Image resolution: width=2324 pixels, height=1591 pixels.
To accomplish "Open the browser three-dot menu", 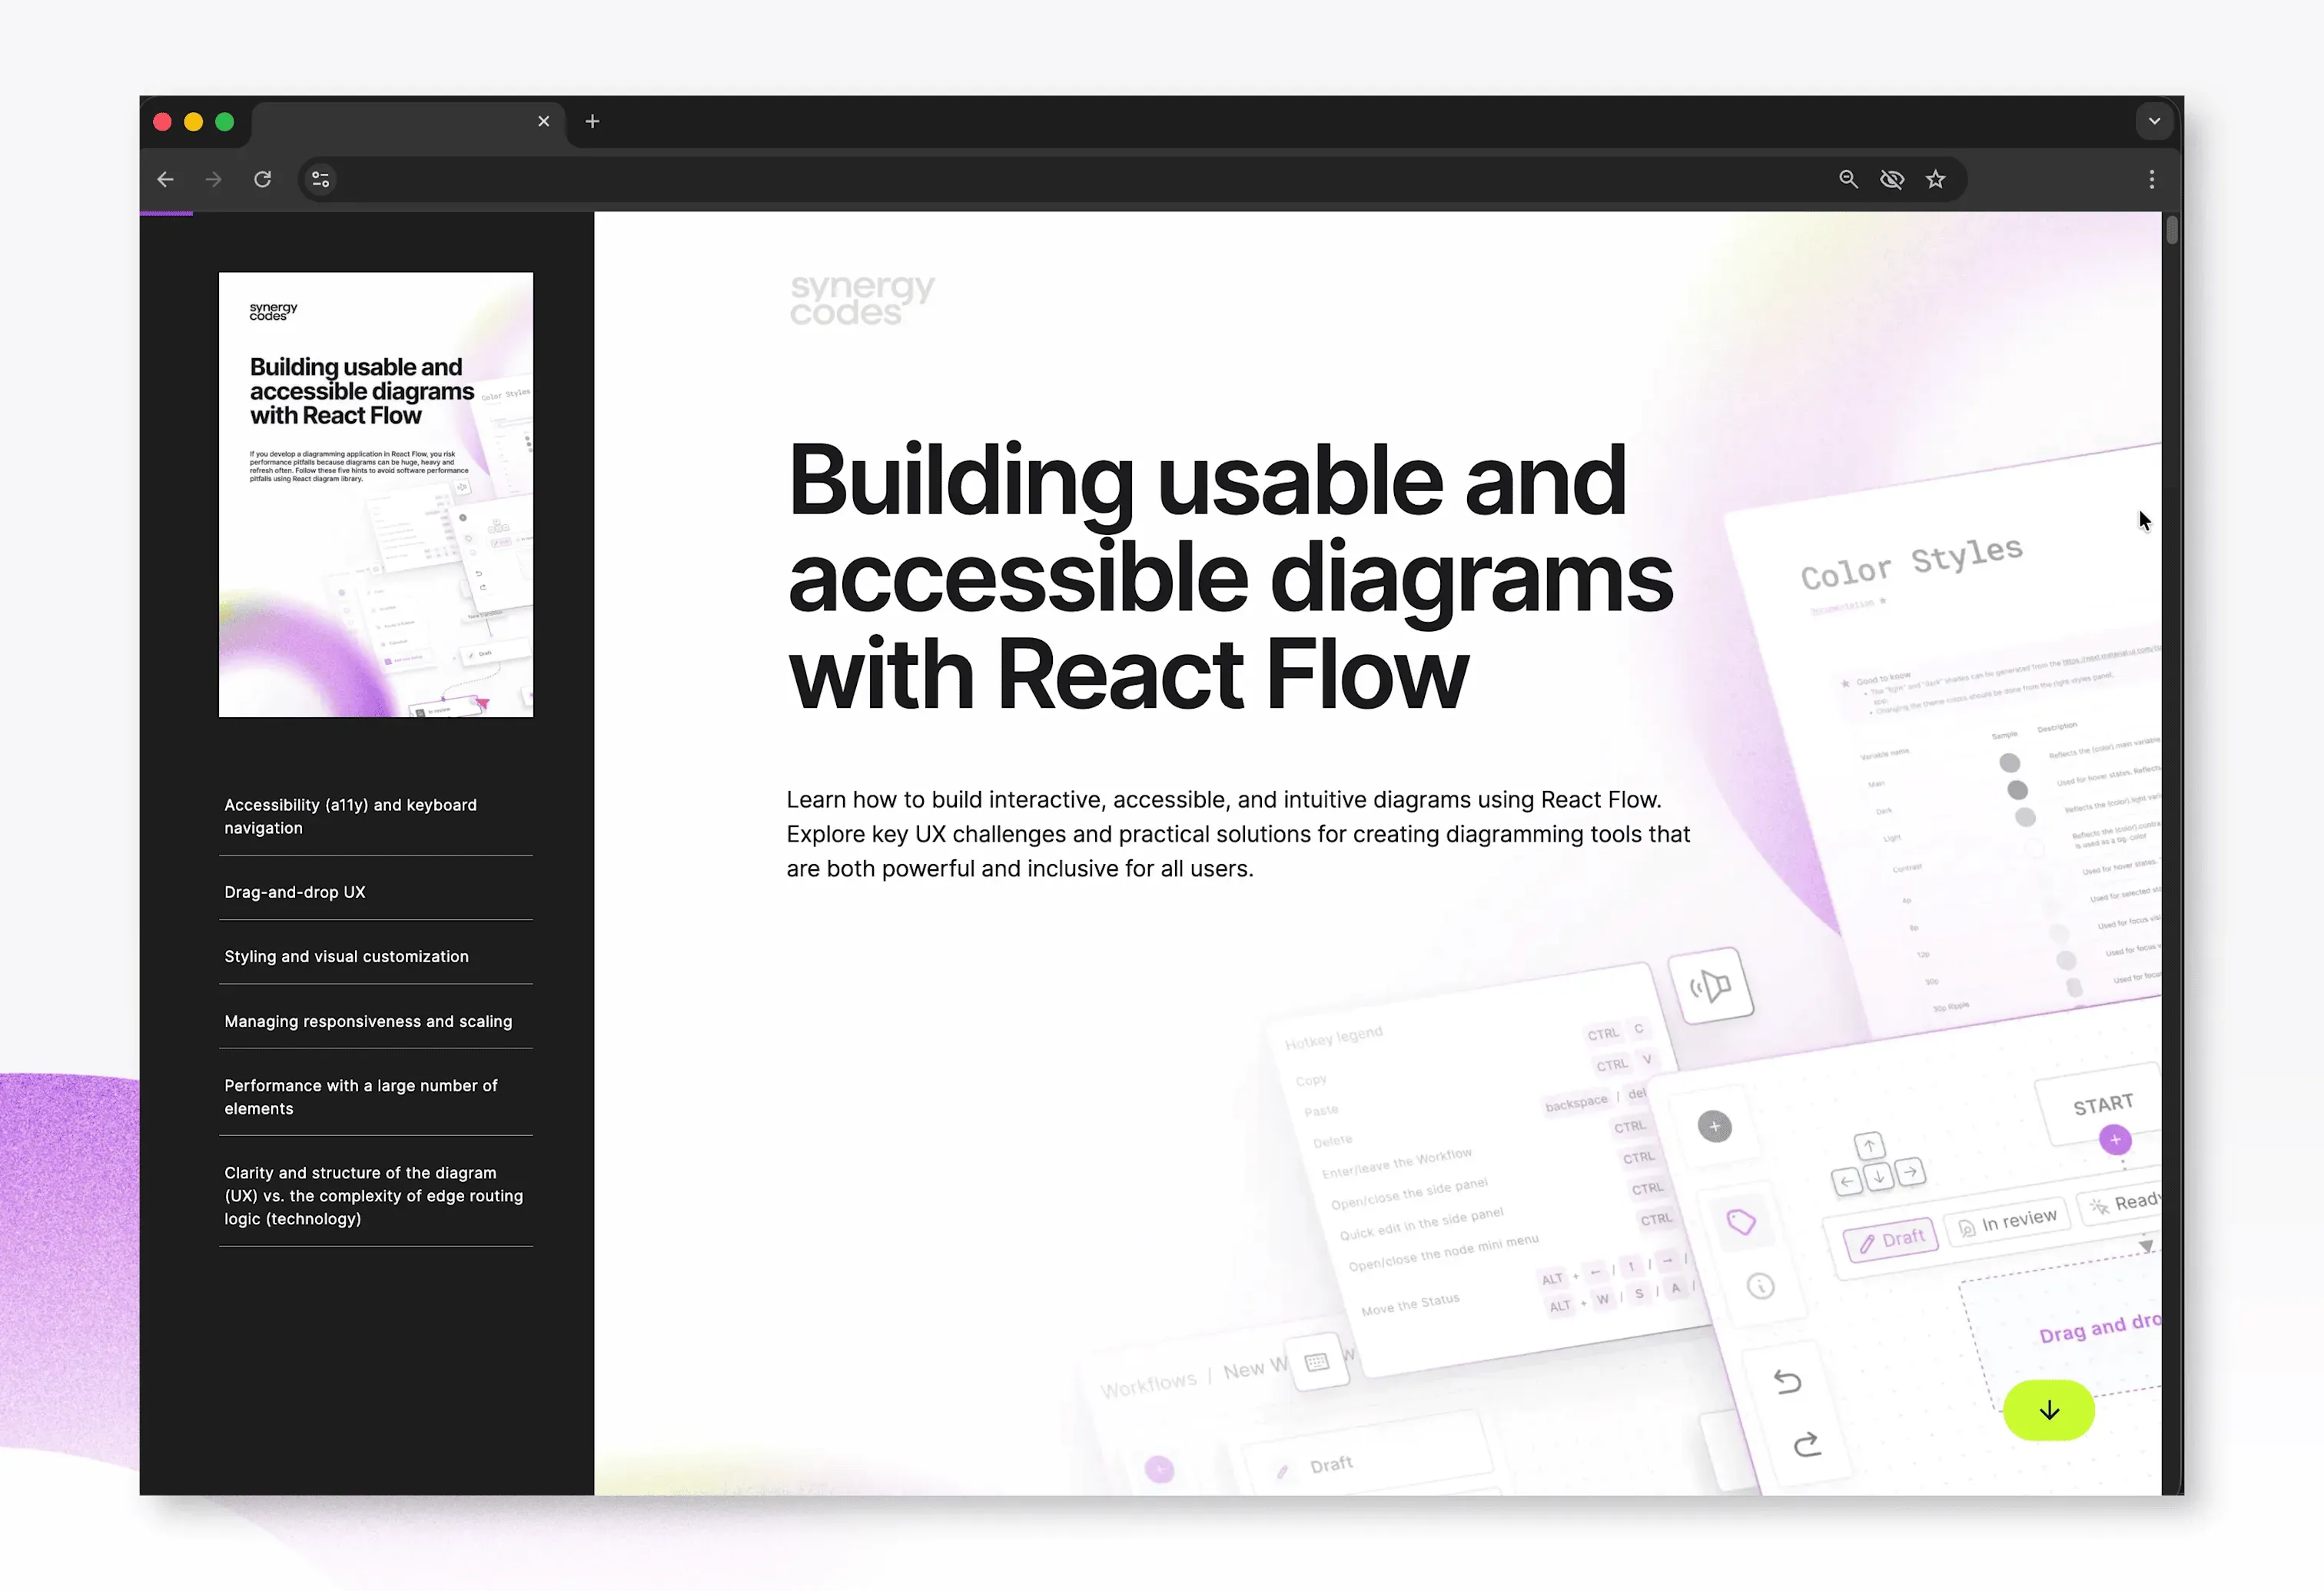I will click(x=2152, y=179).
